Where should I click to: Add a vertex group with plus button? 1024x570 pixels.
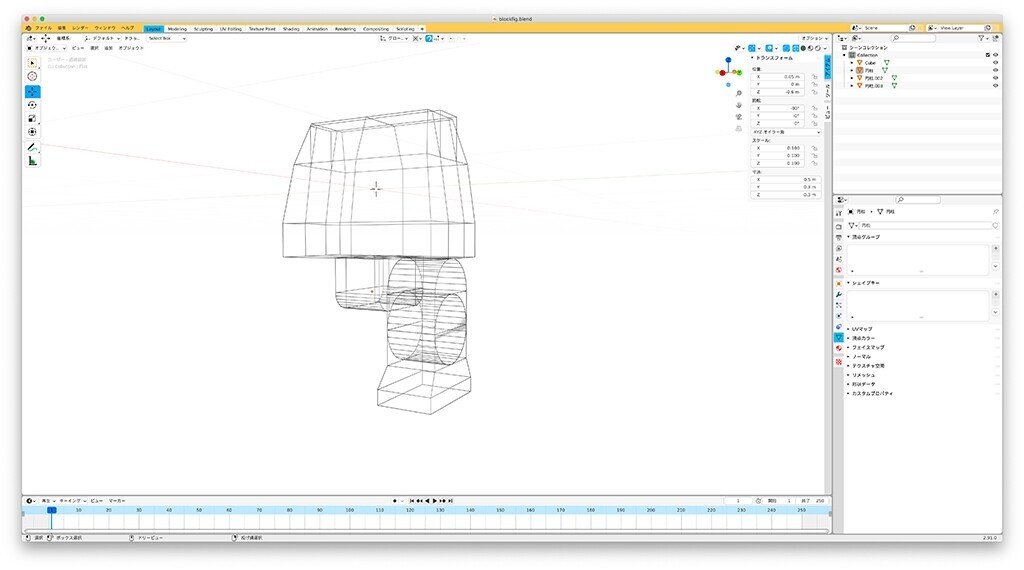click(x=995, y=248)
